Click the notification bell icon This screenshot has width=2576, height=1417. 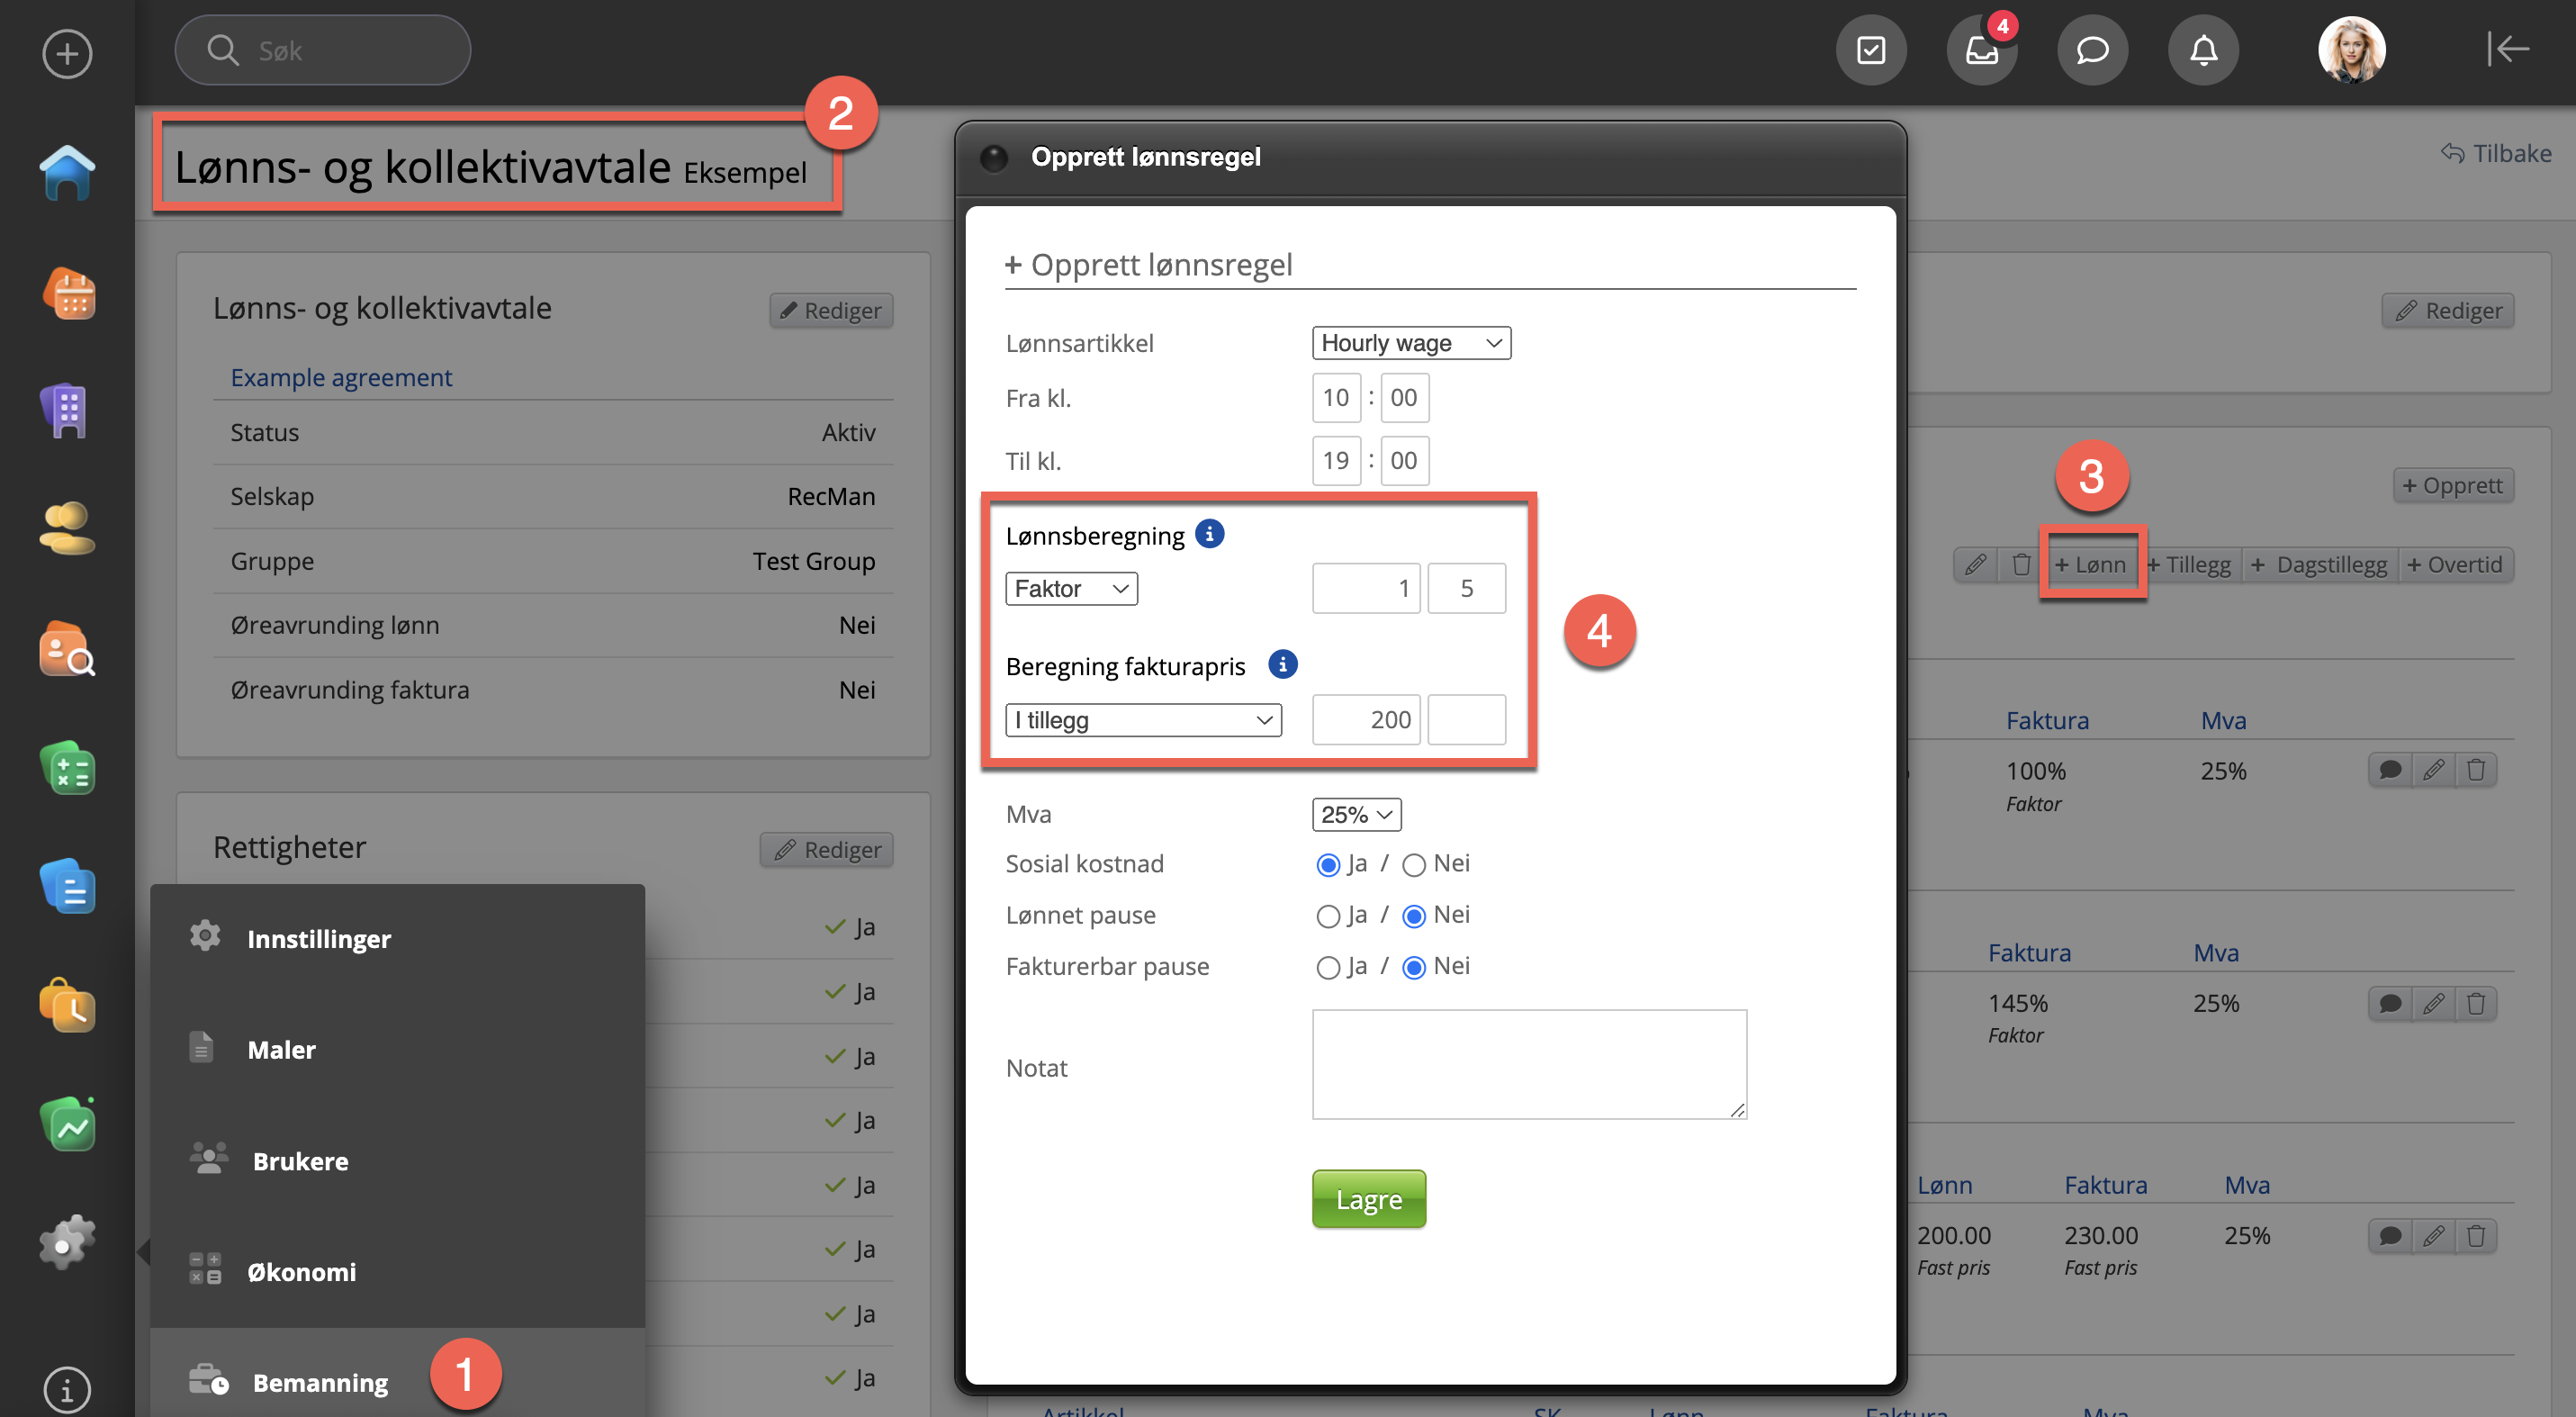pos(2203,50)
